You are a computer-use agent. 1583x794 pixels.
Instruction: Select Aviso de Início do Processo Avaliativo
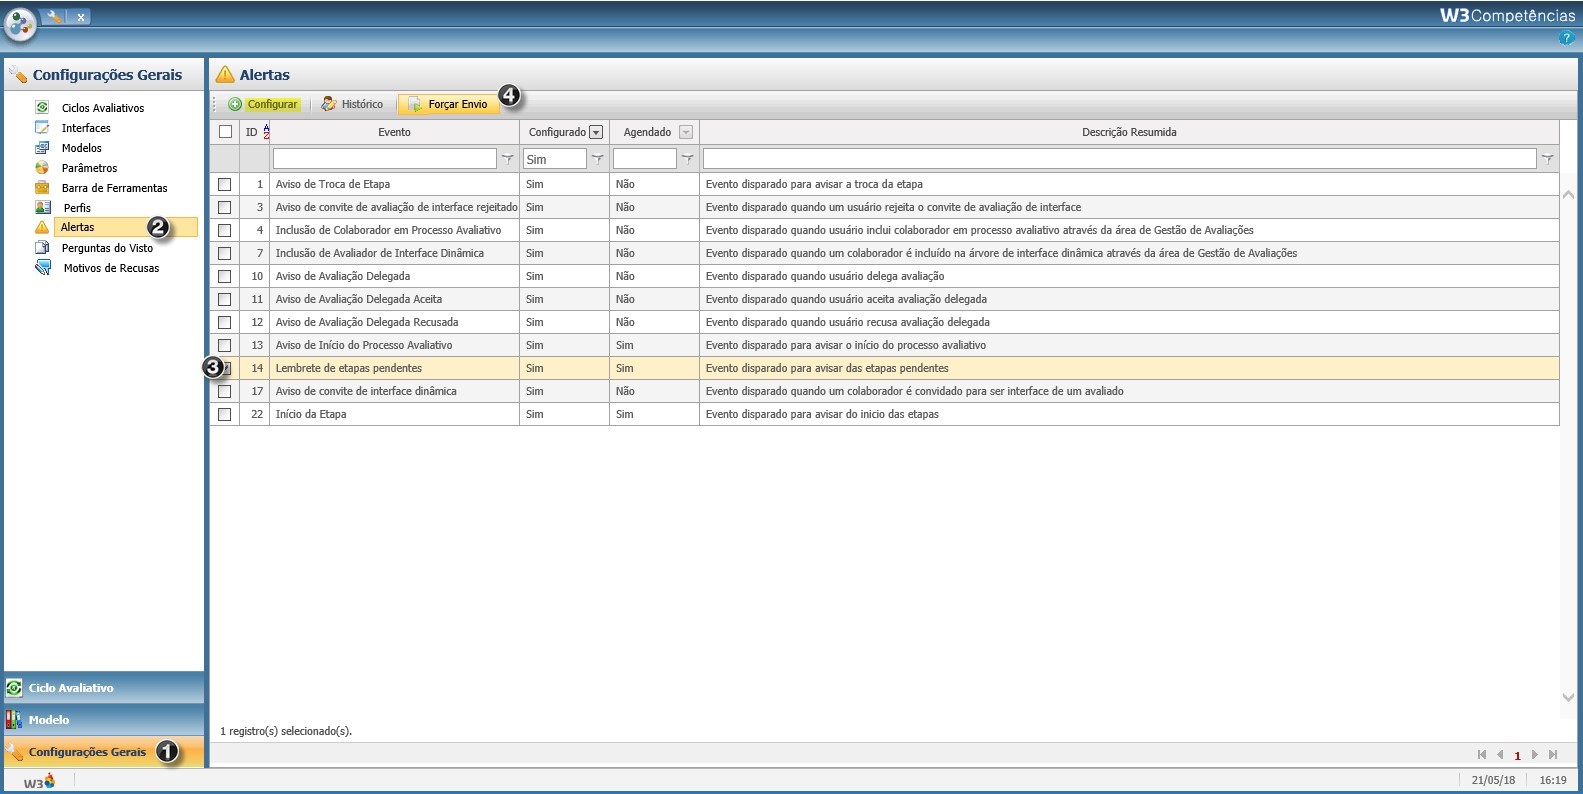pos(884,345)
